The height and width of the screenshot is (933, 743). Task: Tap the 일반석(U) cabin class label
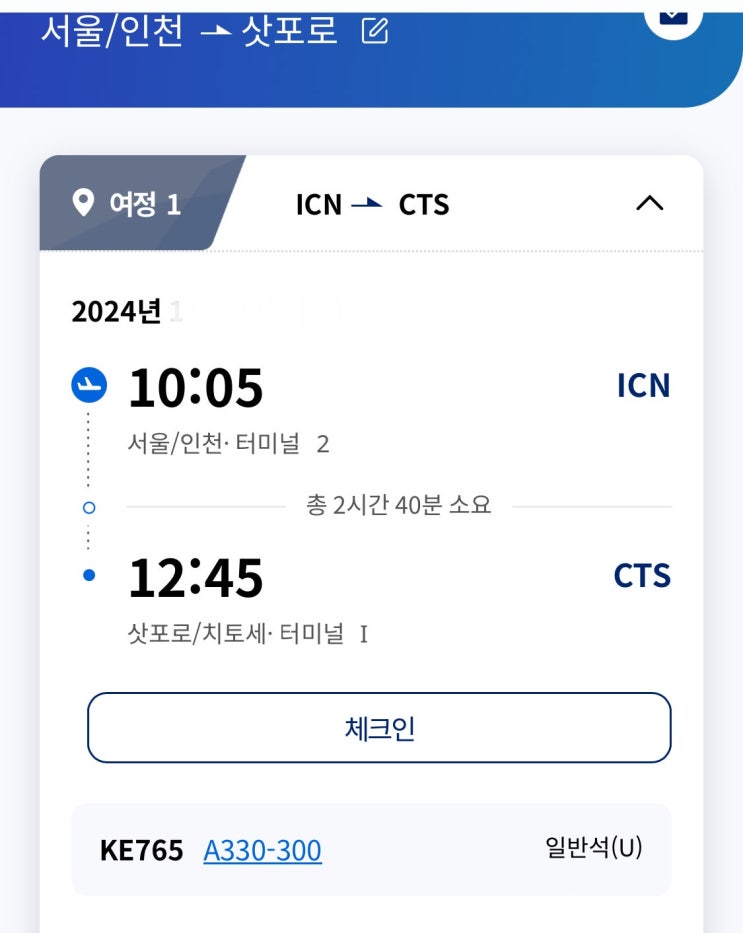593,849
